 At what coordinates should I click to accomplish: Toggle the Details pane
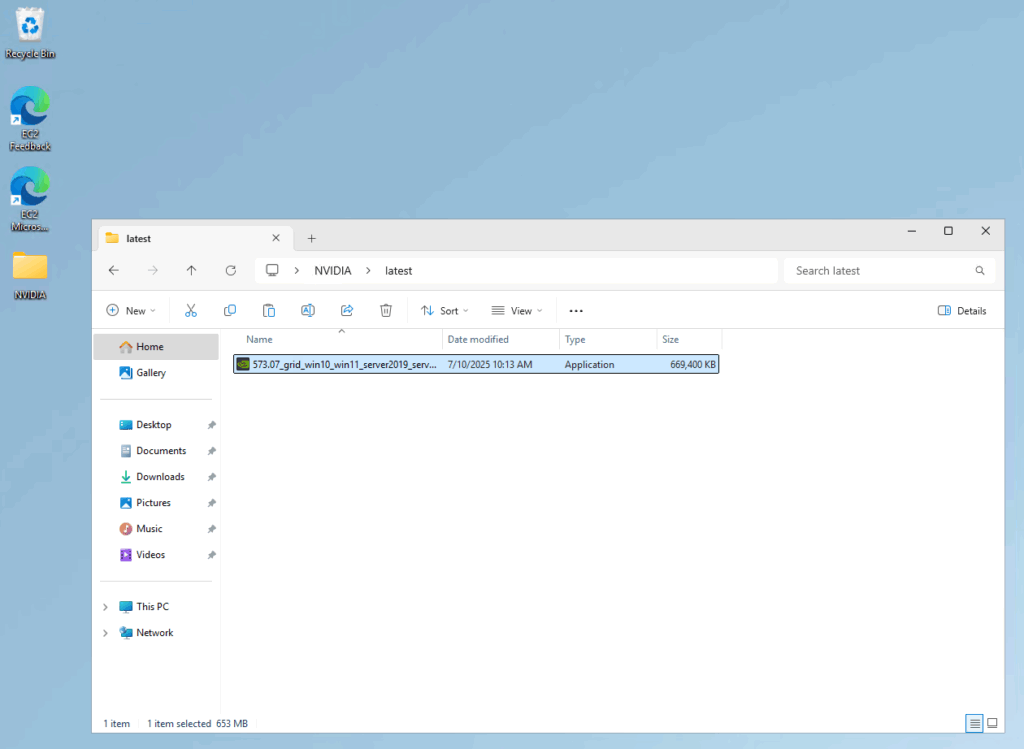pyautogui.click(x=962, y=311)
